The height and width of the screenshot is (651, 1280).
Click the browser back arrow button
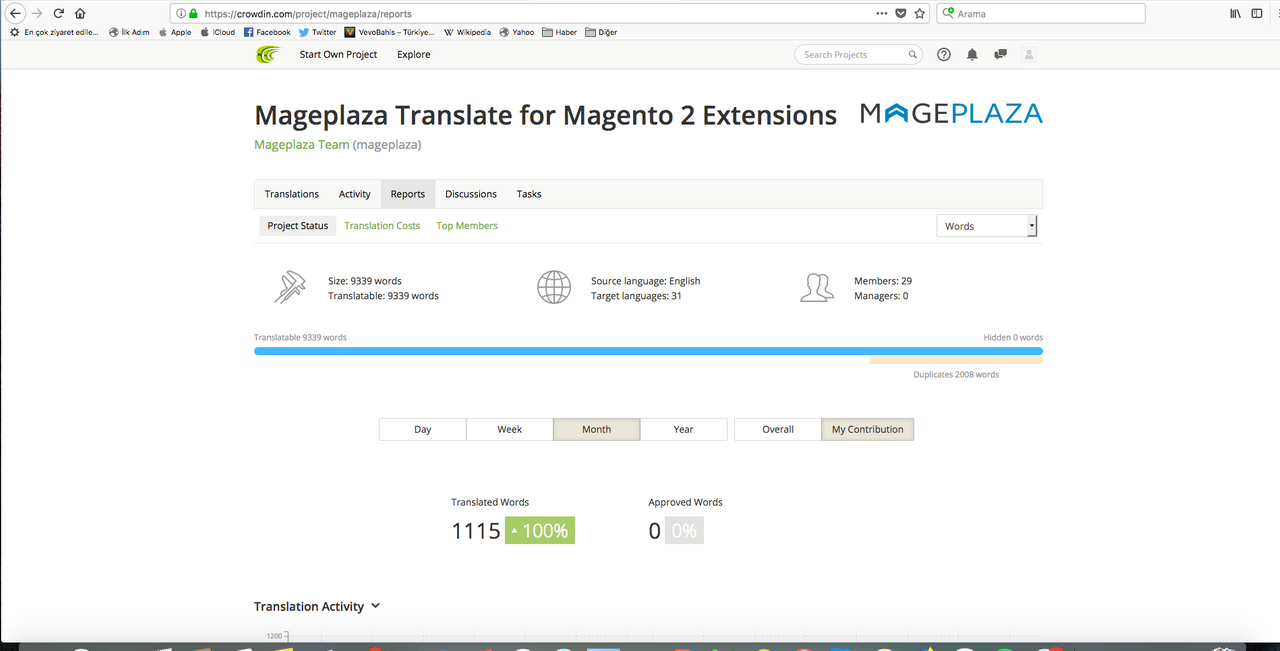[15, 14]
